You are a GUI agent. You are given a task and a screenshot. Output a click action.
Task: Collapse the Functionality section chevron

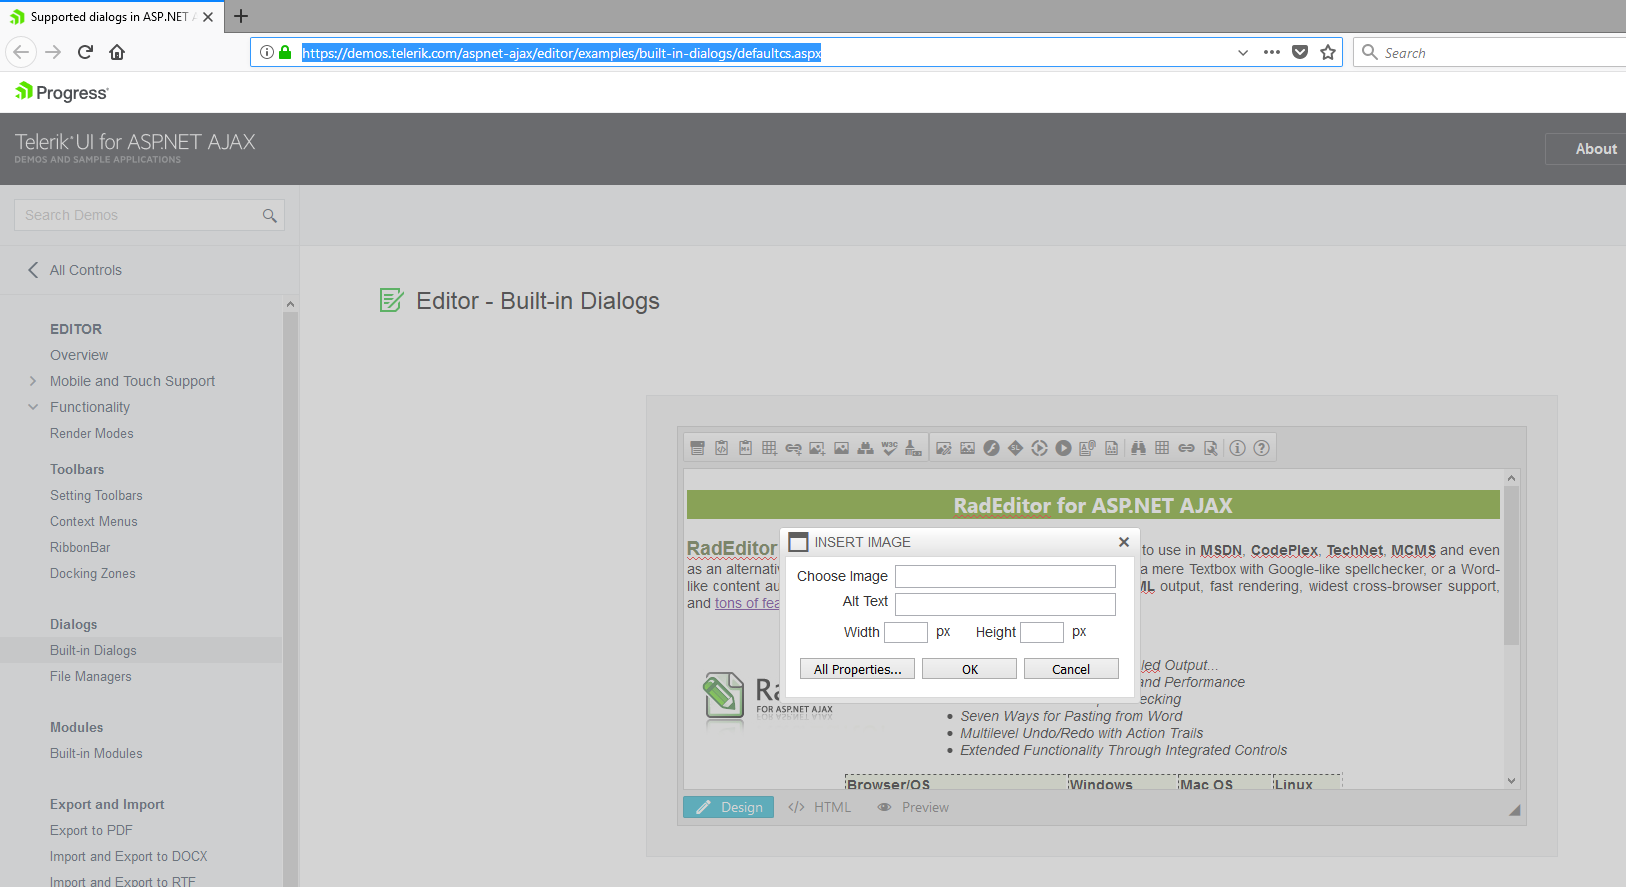pos(33,407)
